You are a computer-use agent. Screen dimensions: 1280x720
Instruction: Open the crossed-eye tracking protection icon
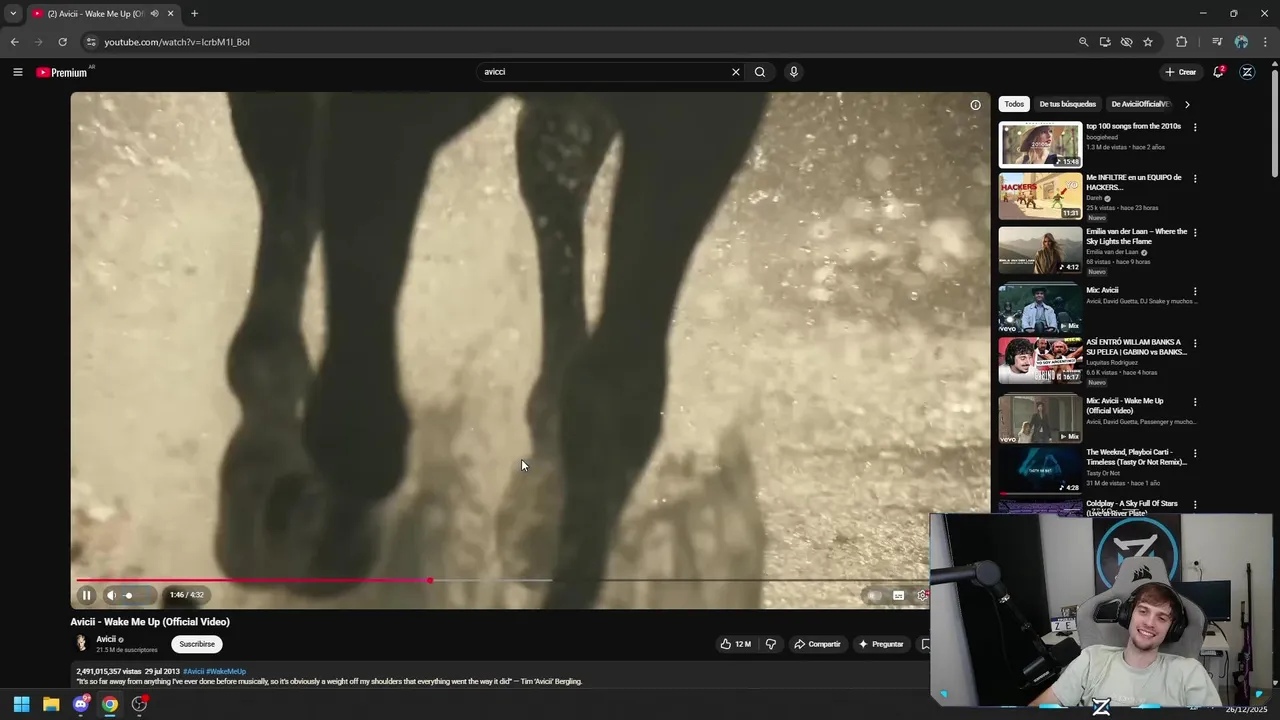(x=1126, y=42)
